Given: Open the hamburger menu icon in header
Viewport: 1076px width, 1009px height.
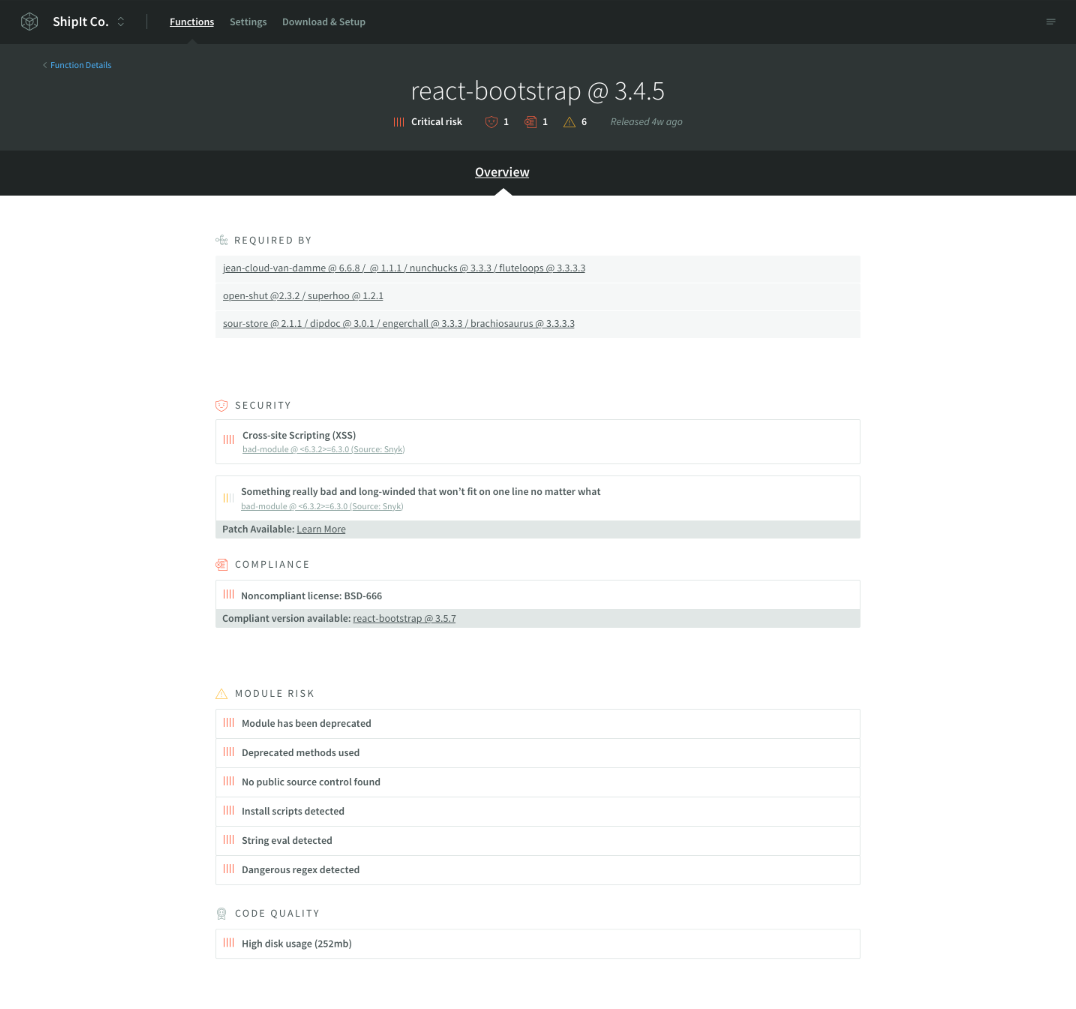Looking at the screenshot, I should point(1050,22).
